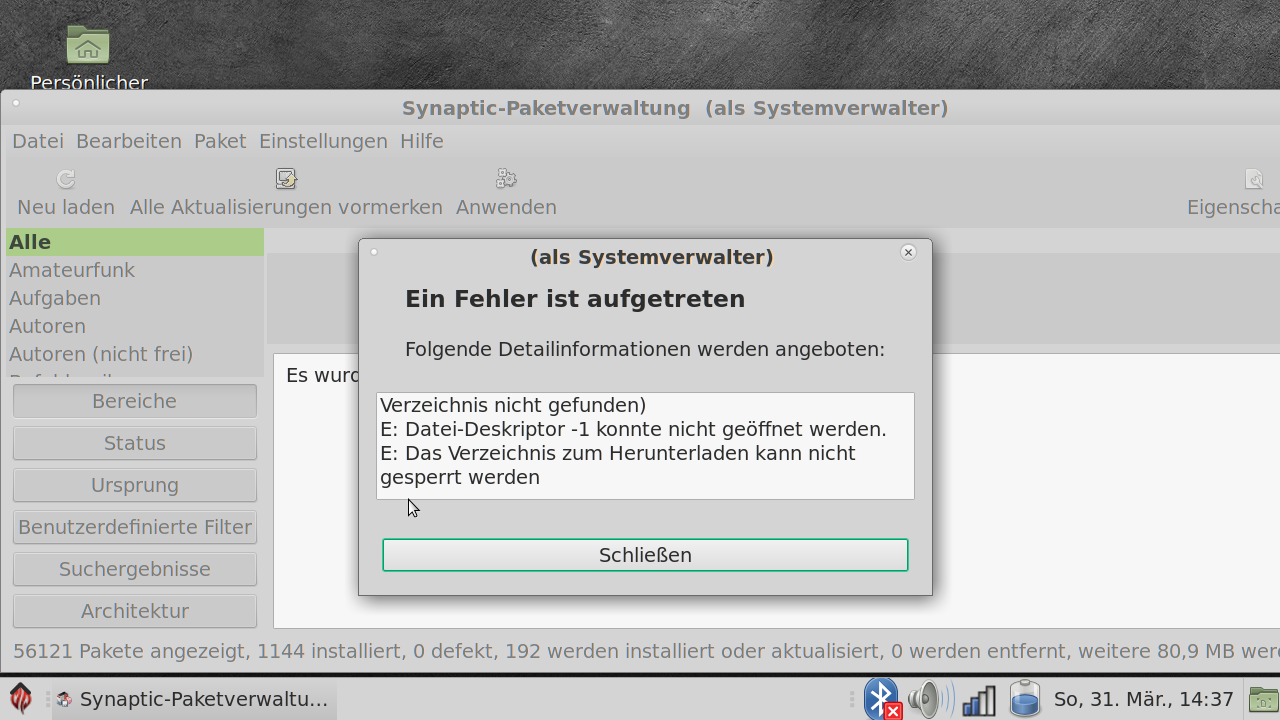Switch to the Status filter view
1280x720 pixels.
(135, 443)
